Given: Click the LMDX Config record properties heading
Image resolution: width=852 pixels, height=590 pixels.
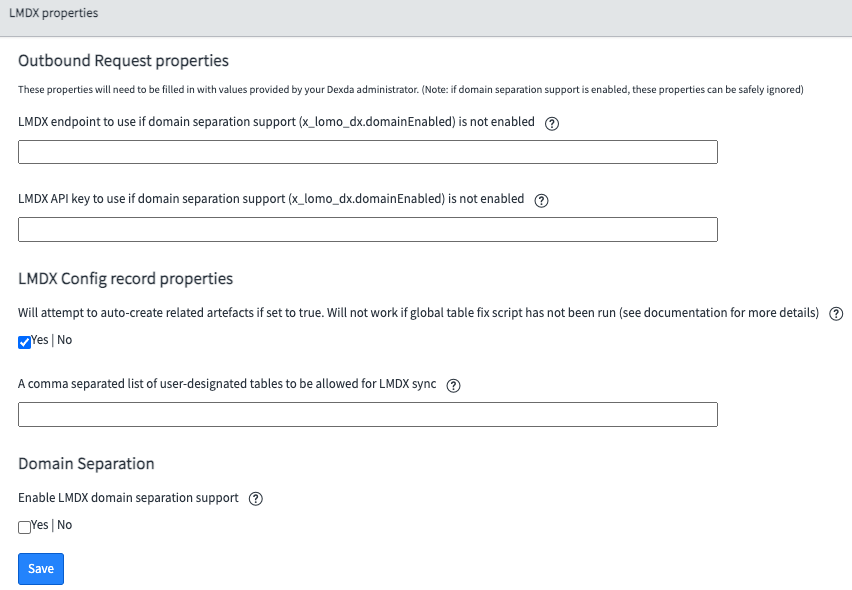Looking at the screenshot, I should point(126,279).
